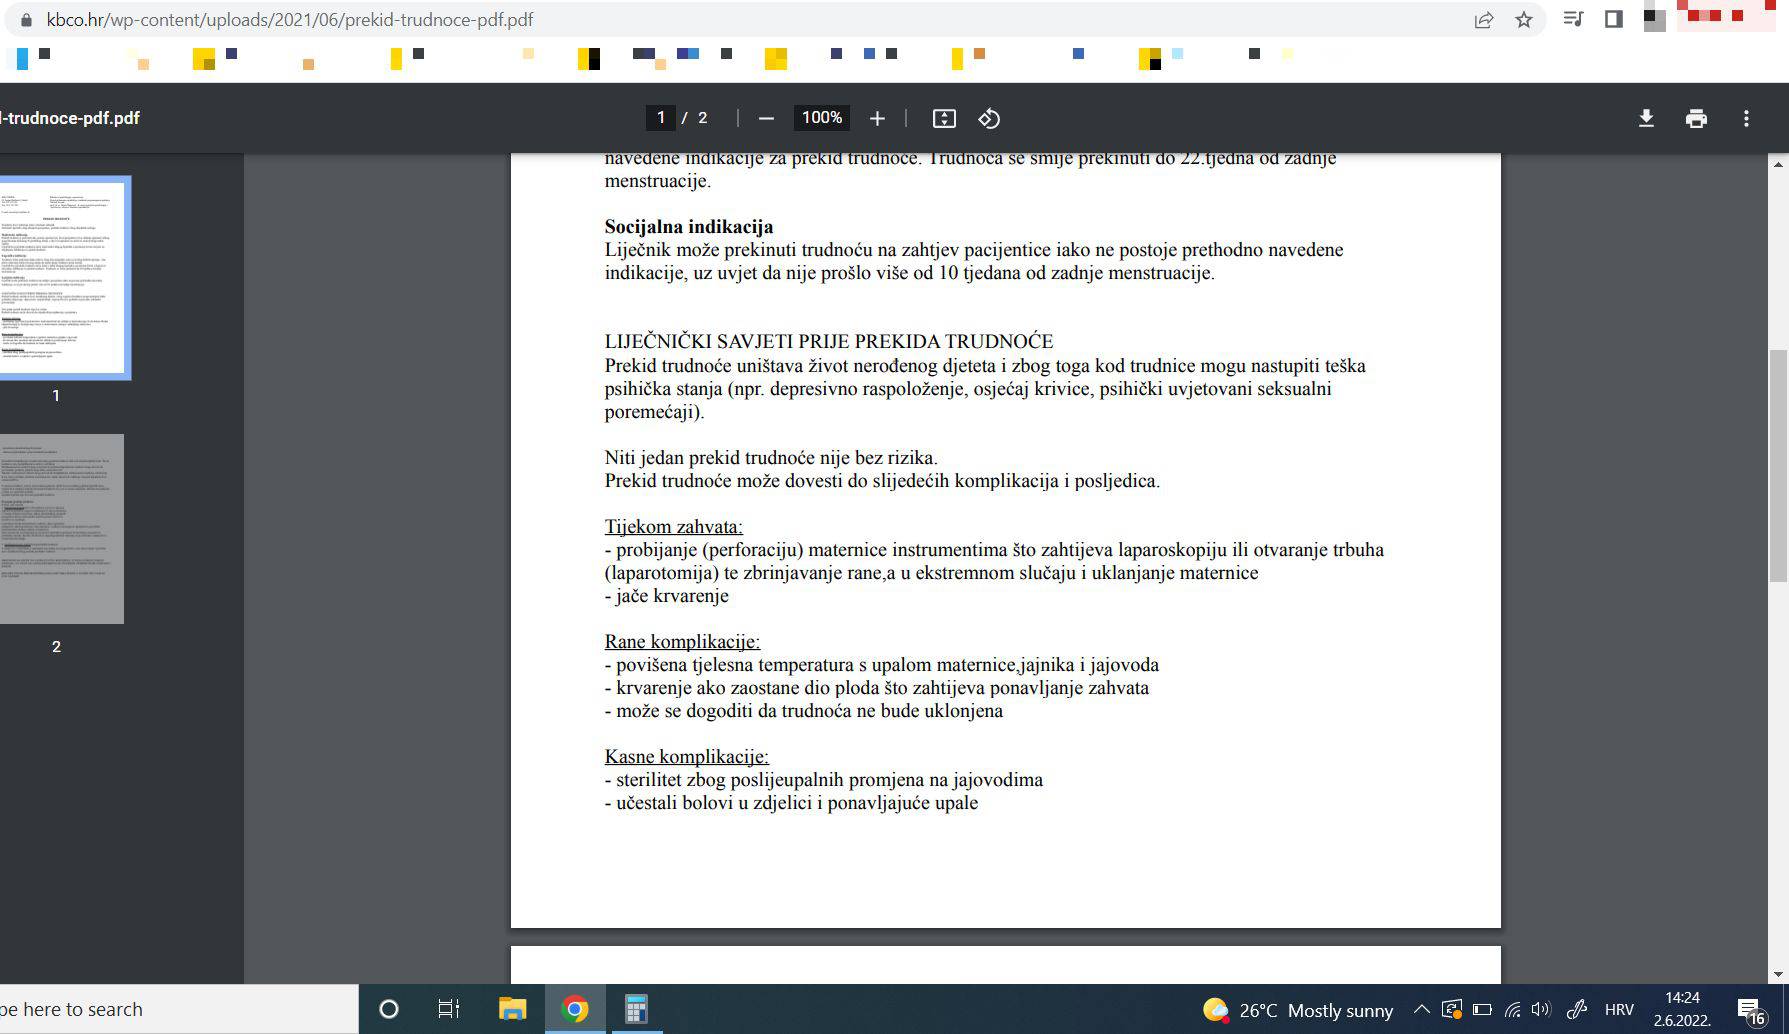Share this page from address bar
This screenshot has height=1034, width=1789.
(1484, 20)
